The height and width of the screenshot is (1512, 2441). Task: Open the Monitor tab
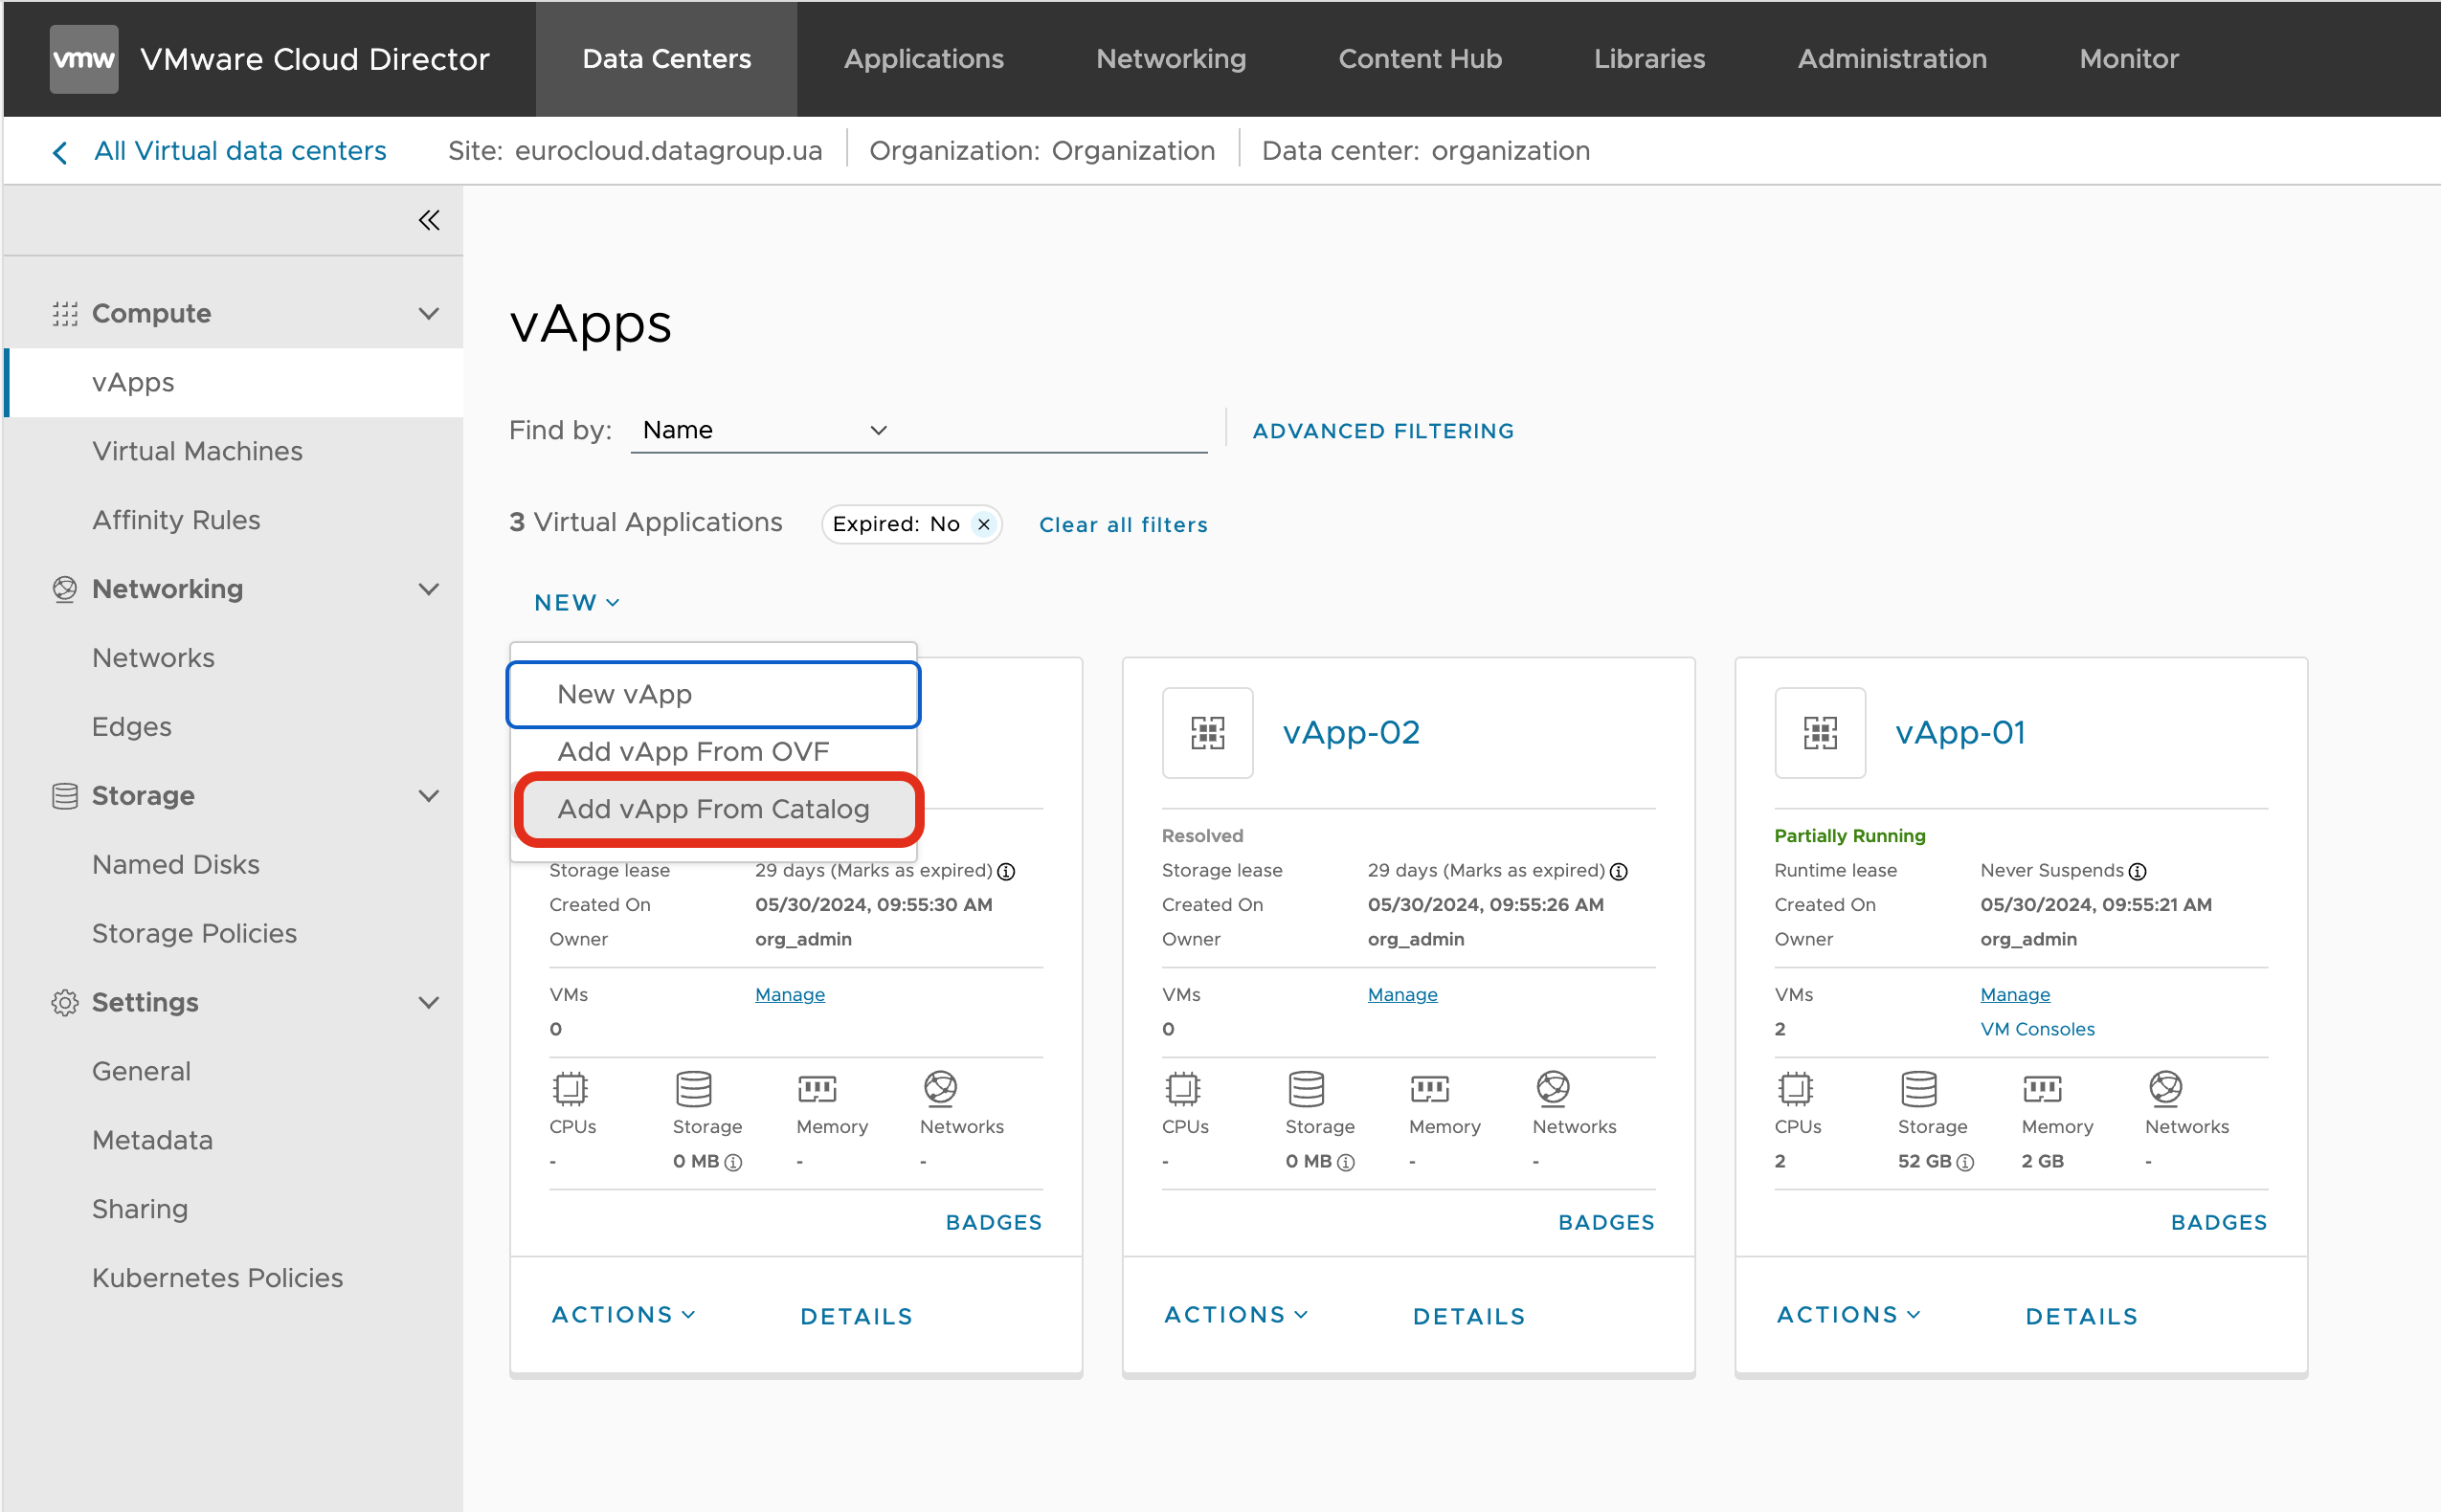coord(2129,59)
